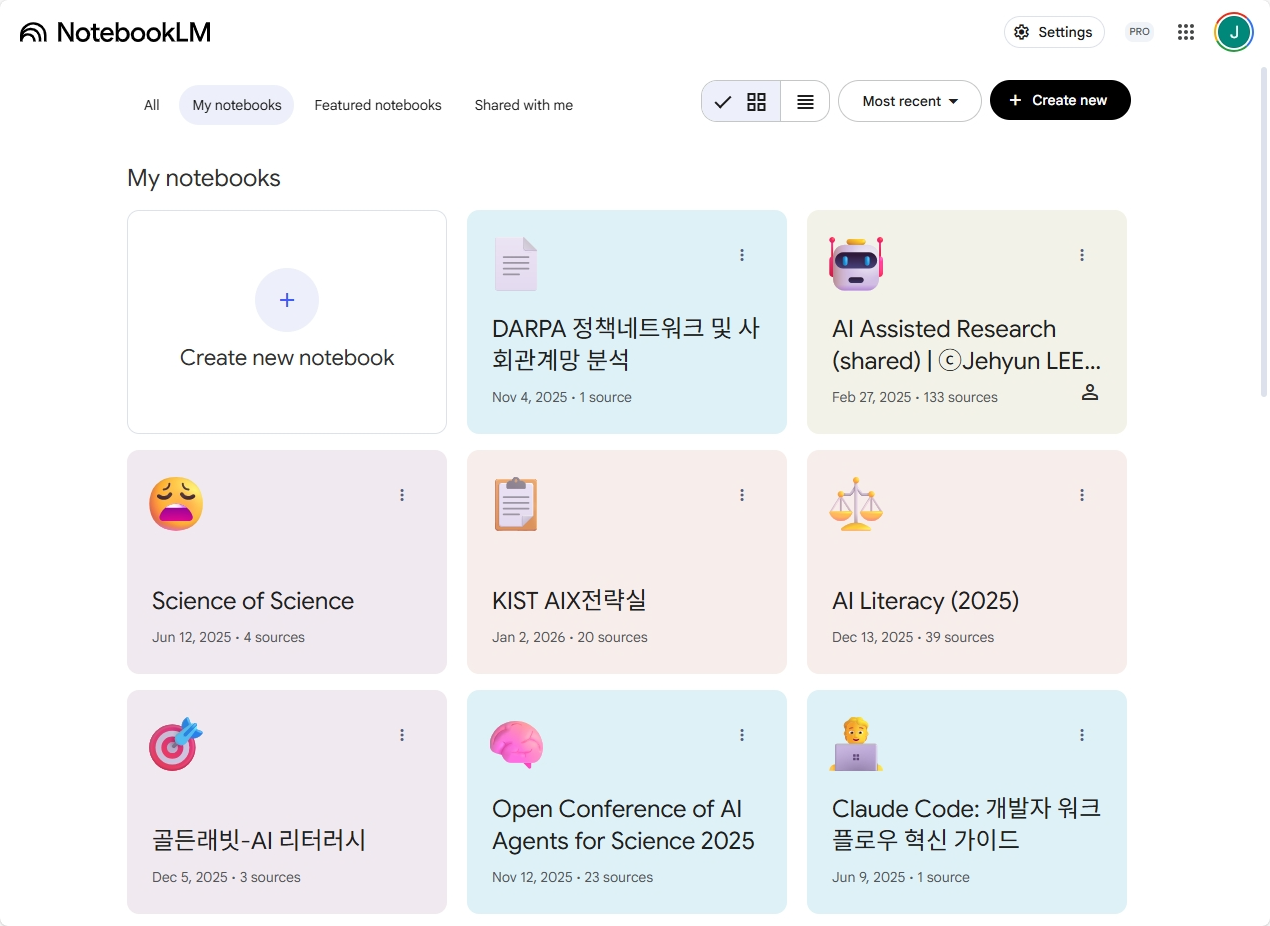This screenshot has height=926, width=1270.
Task: Open more options for DARPA notebook
Action: 742,255
